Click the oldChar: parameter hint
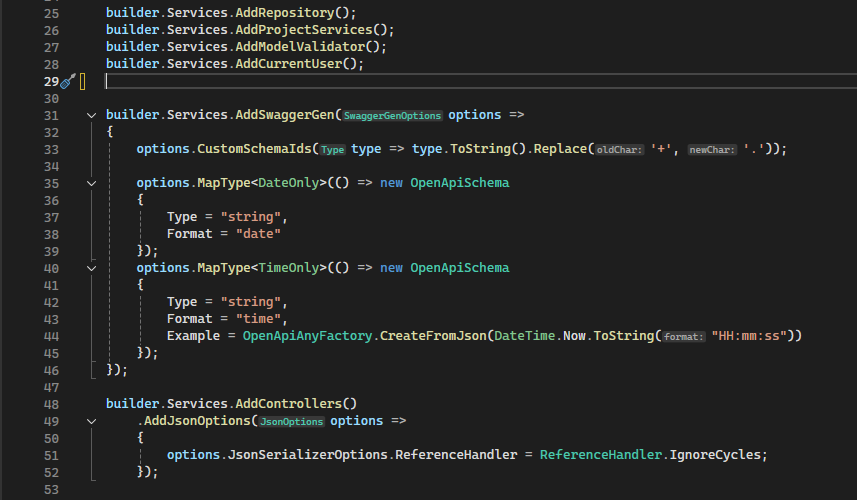The height and width of the screenshot is (500, 857). coord(619,150)
